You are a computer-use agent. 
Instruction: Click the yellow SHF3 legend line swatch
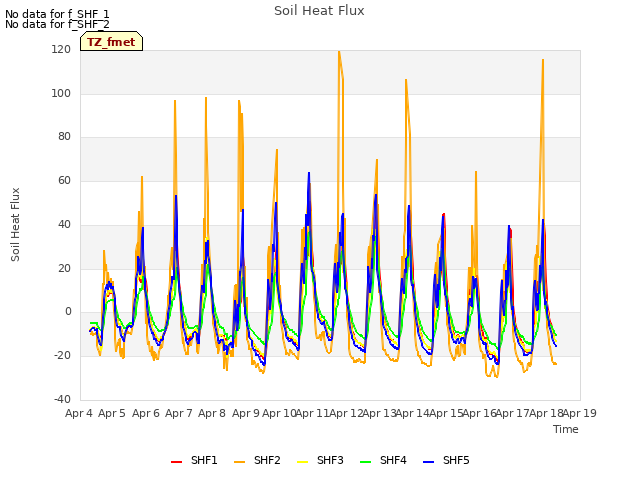click(302, 462)
